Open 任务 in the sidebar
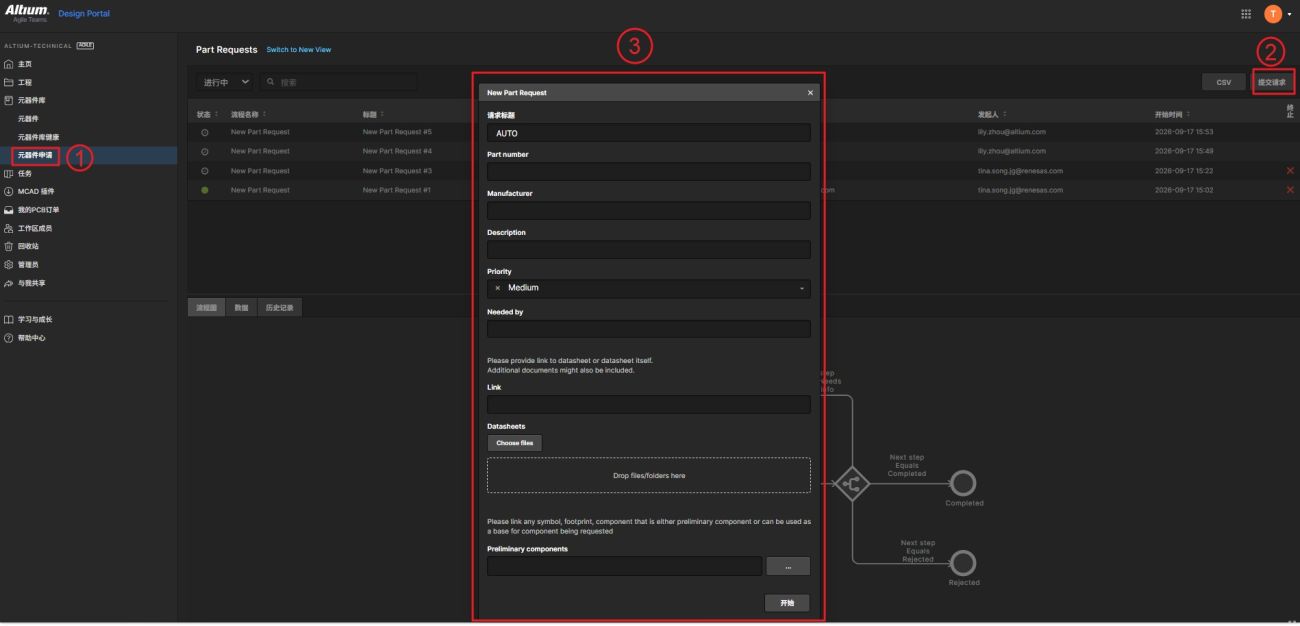 27,173
